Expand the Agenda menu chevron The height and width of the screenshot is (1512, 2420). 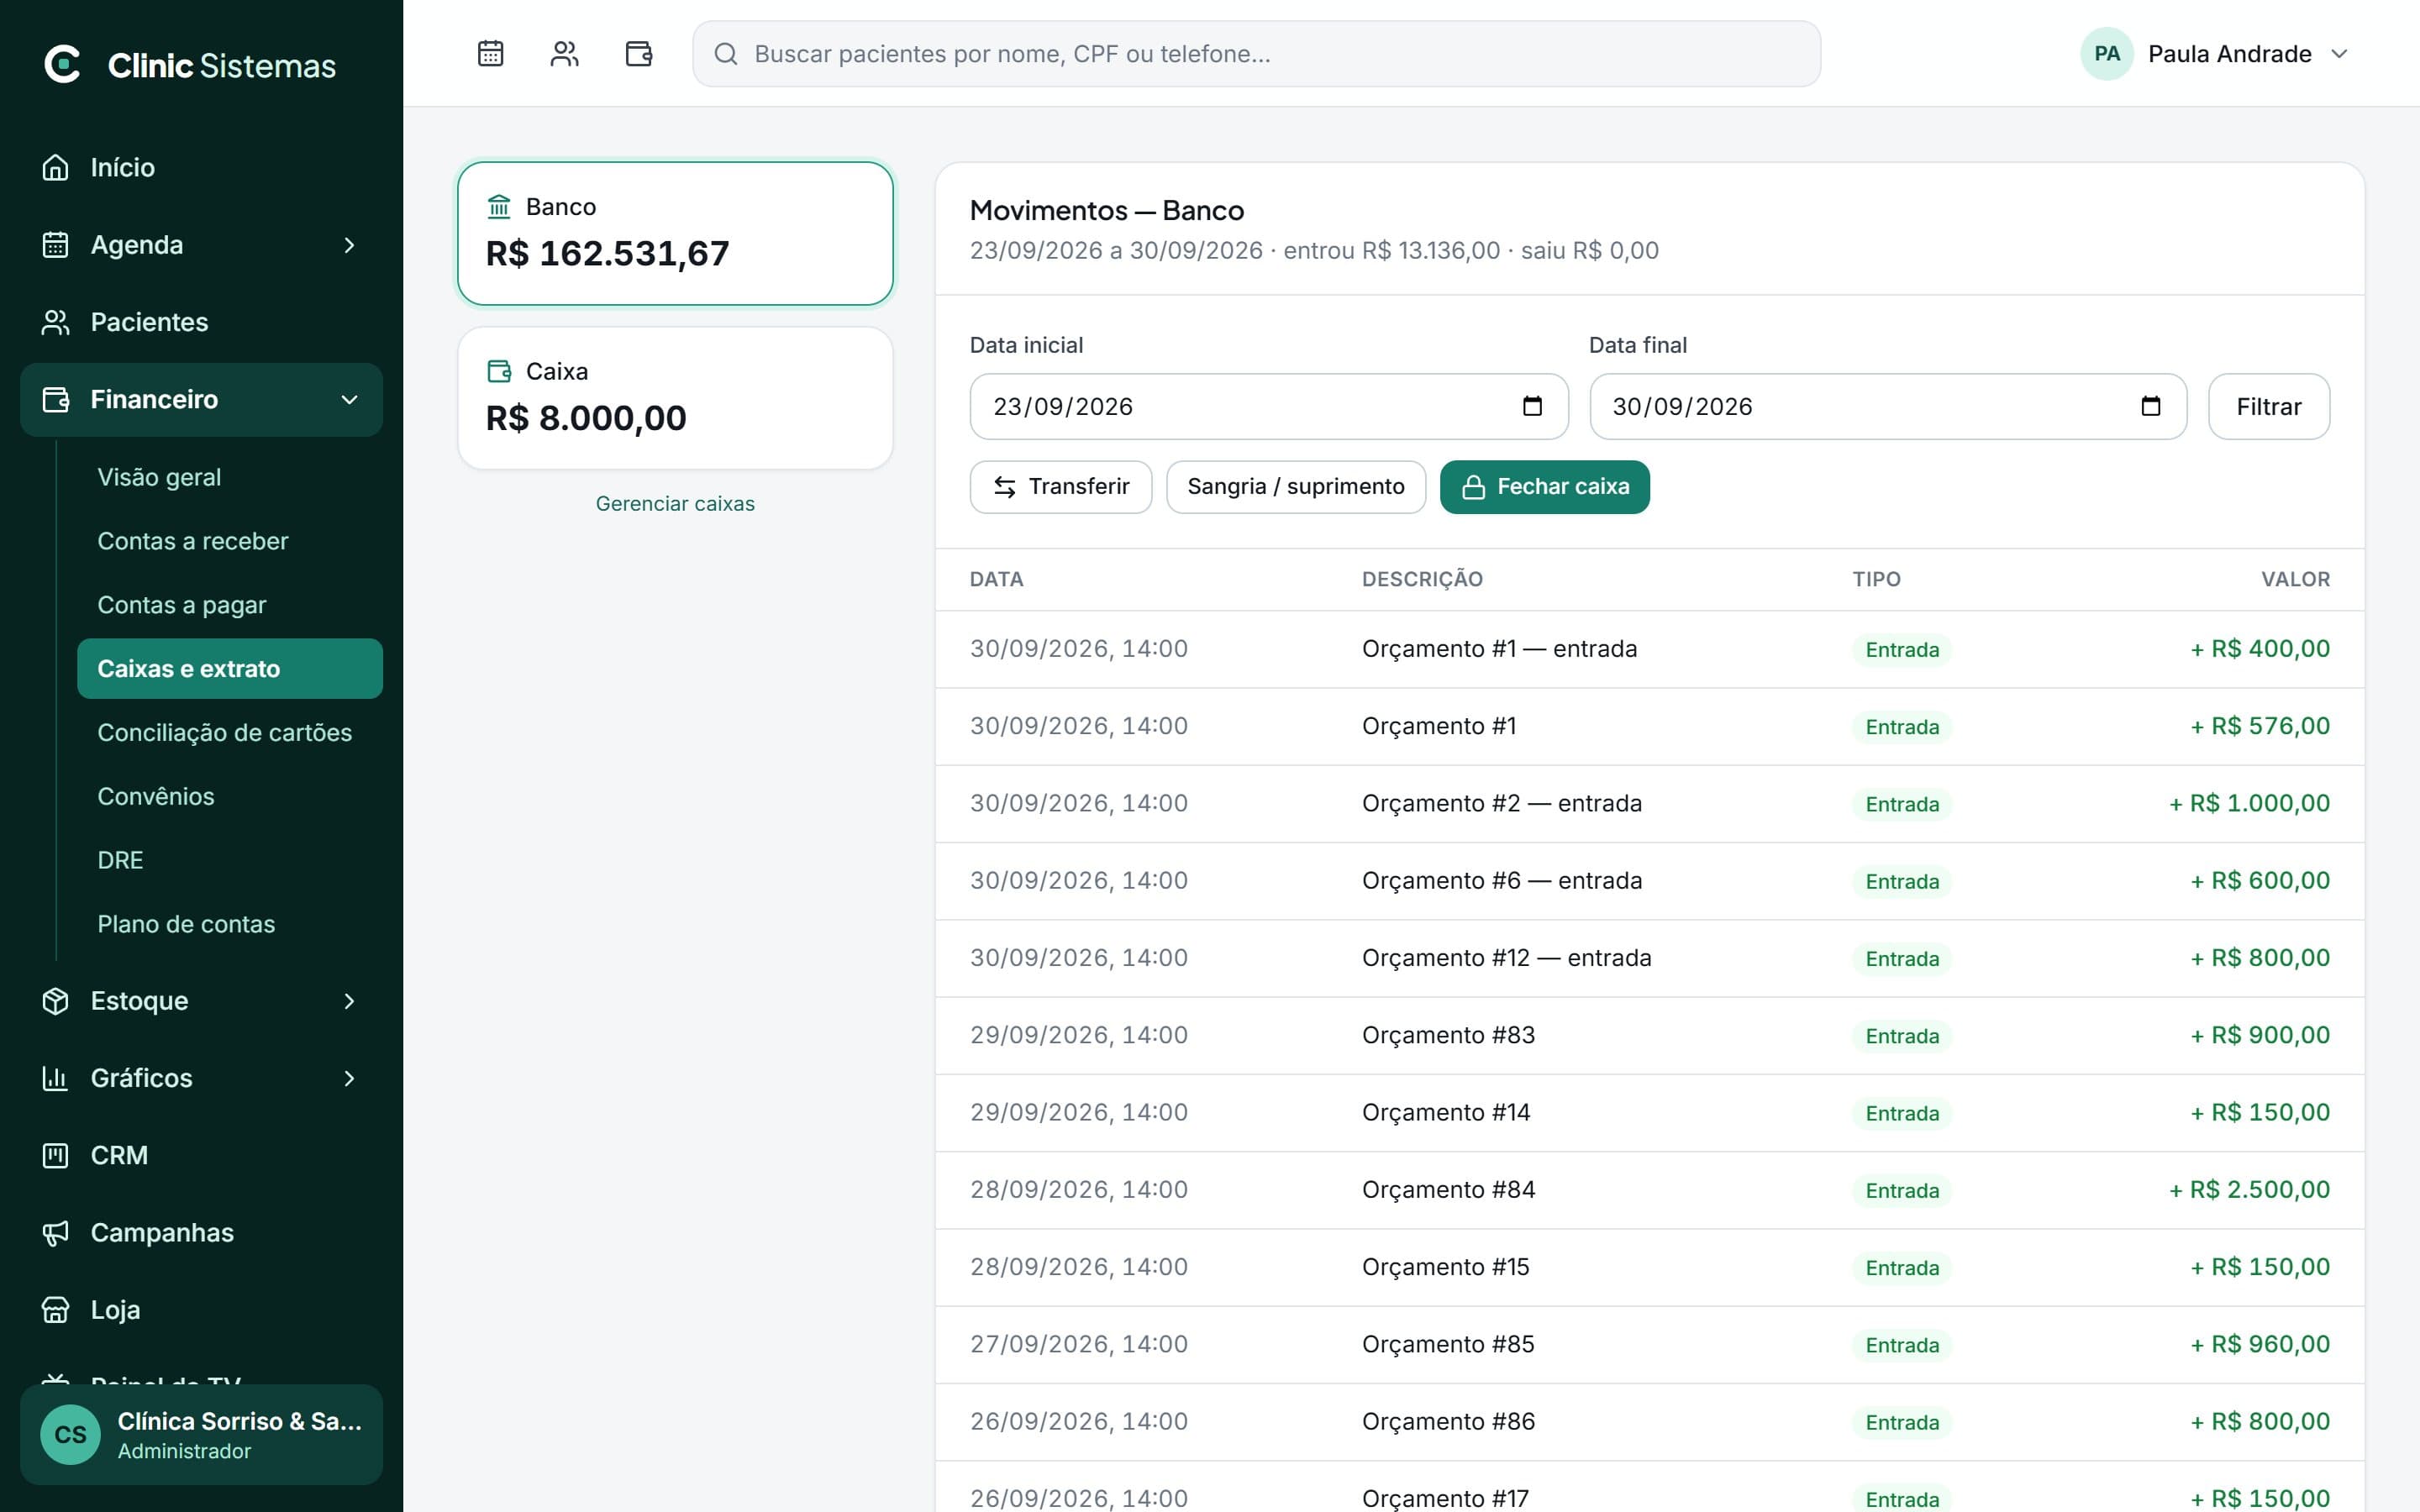(x=349, y=245)
